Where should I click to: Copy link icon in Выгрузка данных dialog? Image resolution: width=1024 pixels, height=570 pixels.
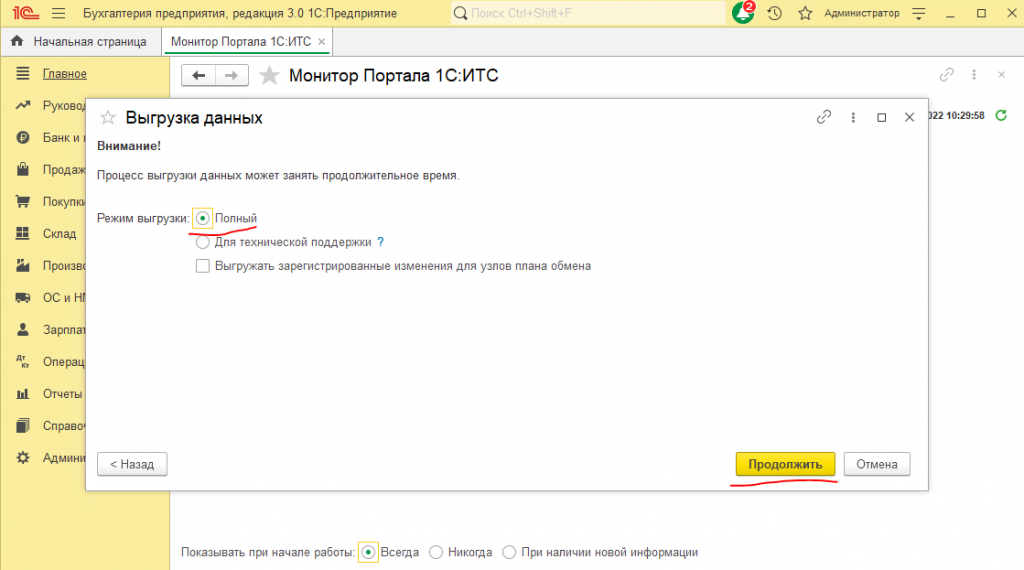tap(824, 117)
